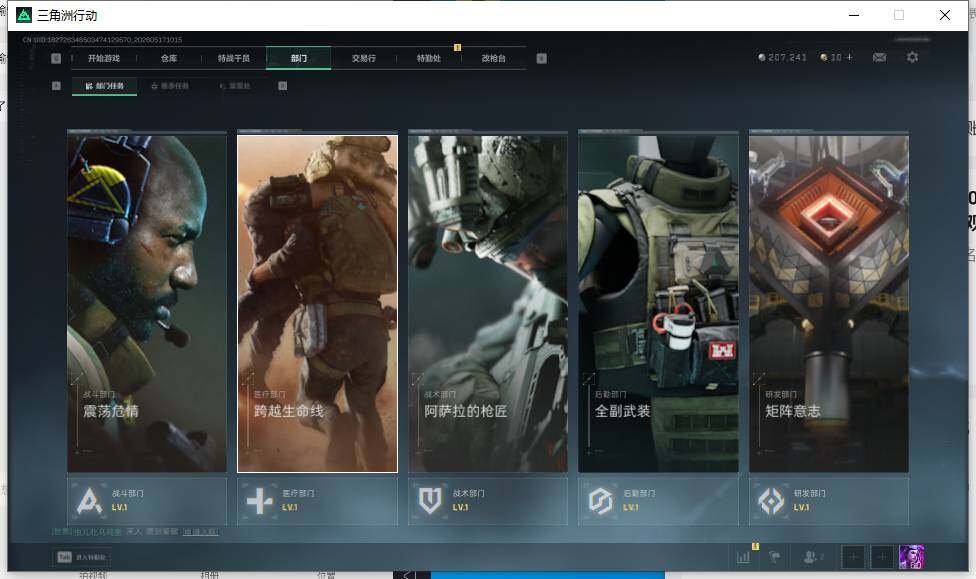
Task: Click the 研发部门 LV.1 level panel
Action: coord(829,501)
